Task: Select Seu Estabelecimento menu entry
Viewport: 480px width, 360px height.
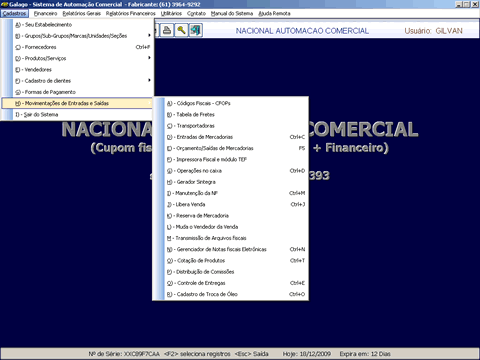Action: [x=78, y=25]
